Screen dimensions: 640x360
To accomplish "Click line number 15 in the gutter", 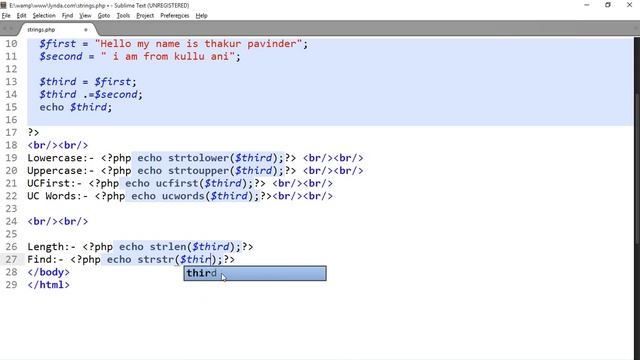I will (x=11, y=107).
